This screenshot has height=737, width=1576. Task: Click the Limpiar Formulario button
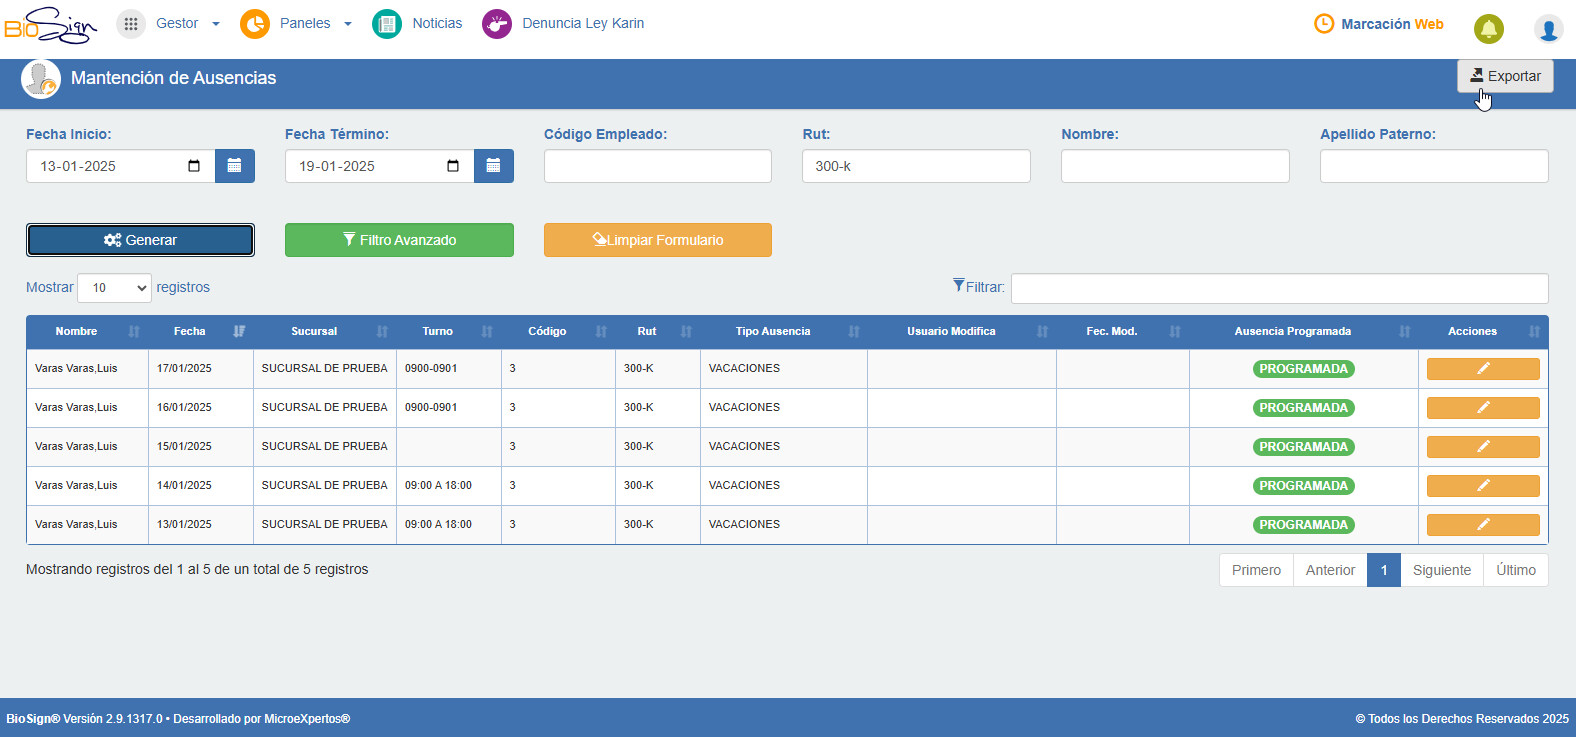pos(658,240)
